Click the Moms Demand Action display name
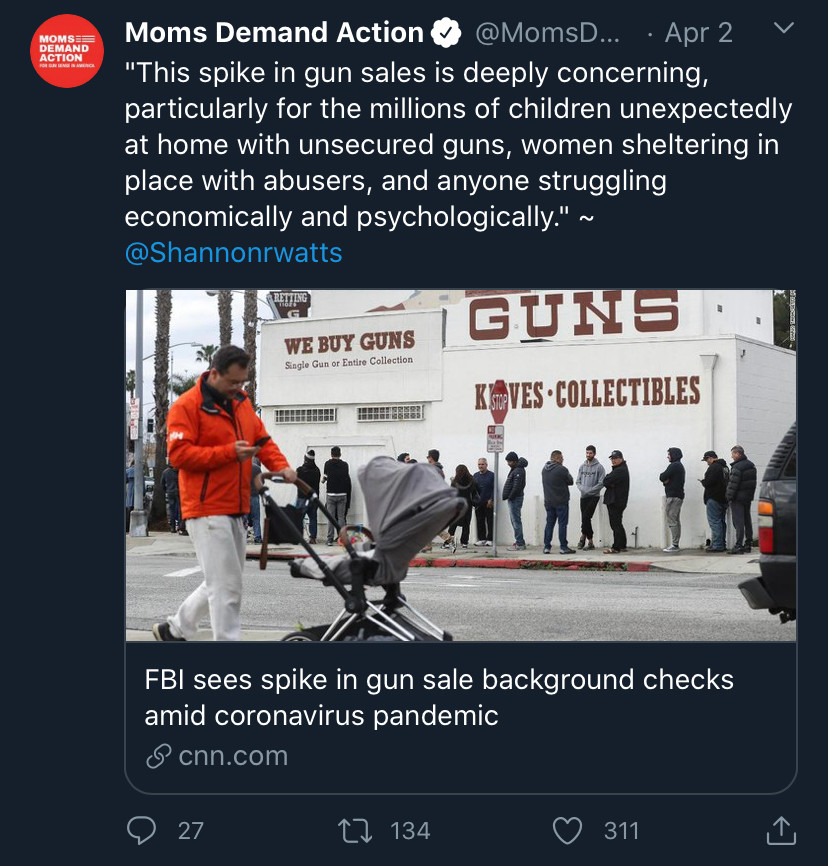The width and height of the screenshot is (828, 866). [x=274, y=33]
